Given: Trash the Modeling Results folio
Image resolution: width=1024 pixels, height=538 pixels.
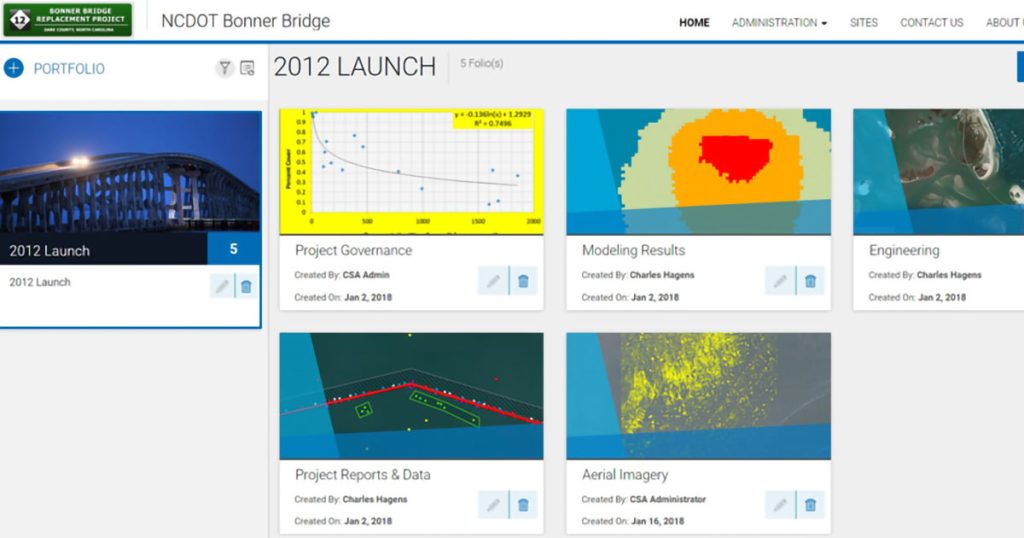Looking at the screenshot, I should [810, 282].
